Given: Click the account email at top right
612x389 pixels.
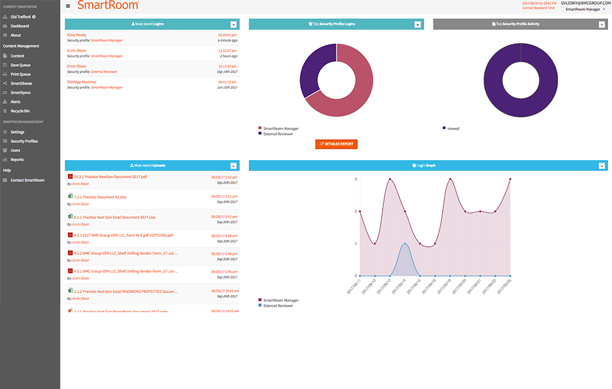Looking at the screenshot, I should coord(585,3).
